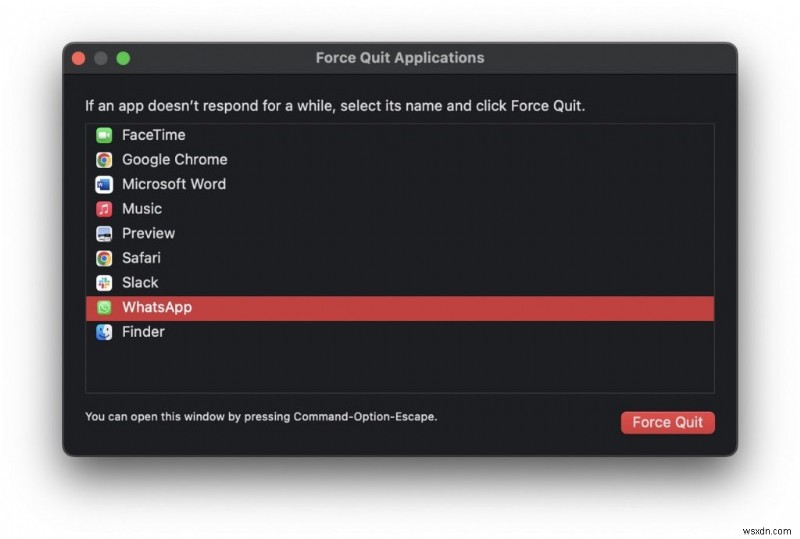Screen dimensions: 800x539
Task: Select the Music list entry
Action: tap(141, 209)
